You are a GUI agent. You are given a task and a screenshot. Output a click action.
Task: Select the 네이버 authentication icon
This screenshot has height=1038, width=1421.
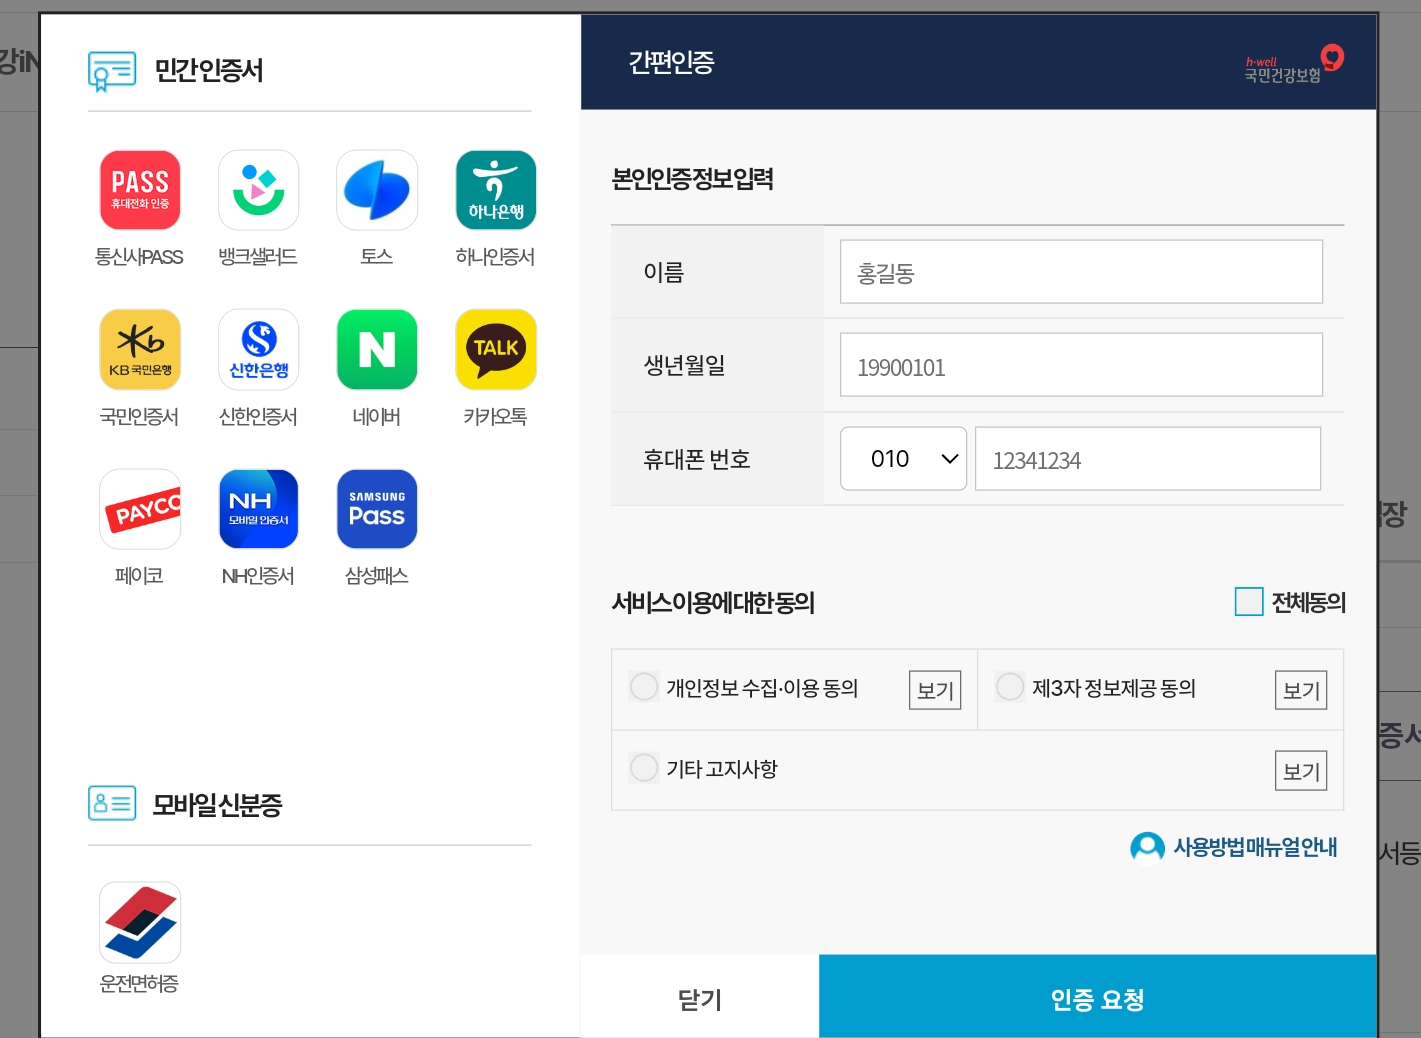click(x=377, y=349)
